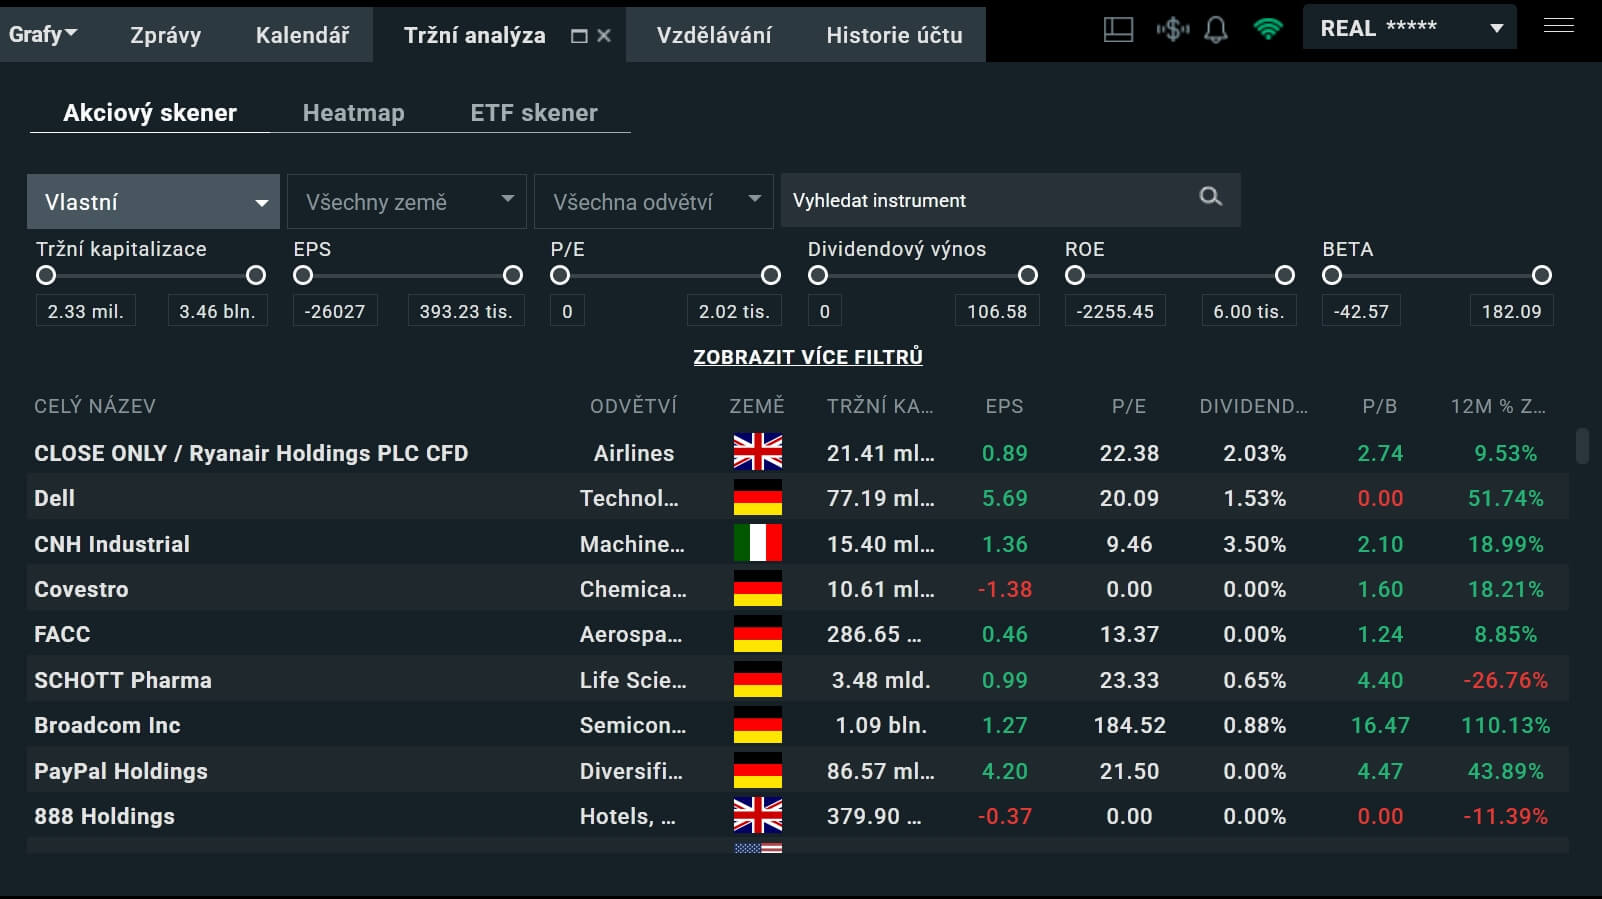Detach the Tržní analýza tab window
This screenshot has width=1602, height=899.
click(578, 36)
